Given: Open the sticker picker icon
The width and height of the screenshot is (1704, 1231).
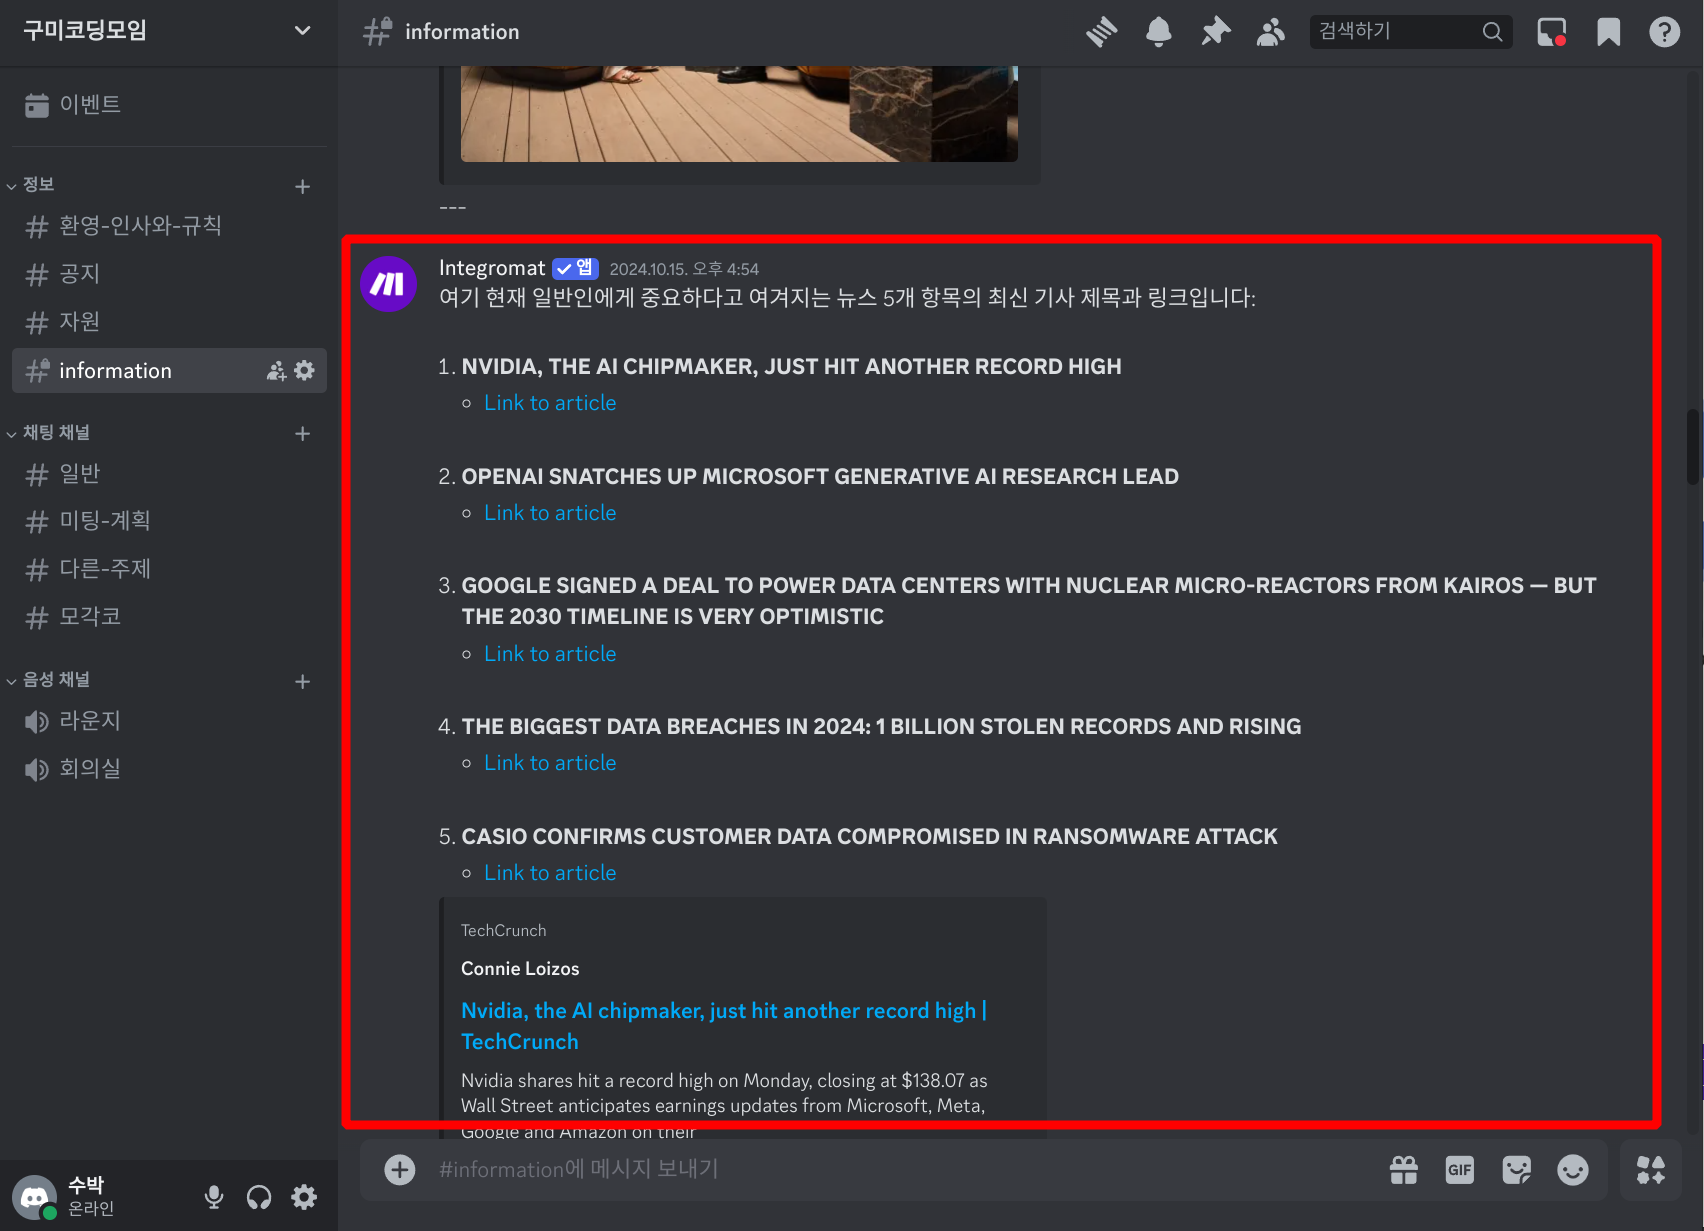Looking at the screenshot, I should coord(1517,1169).
